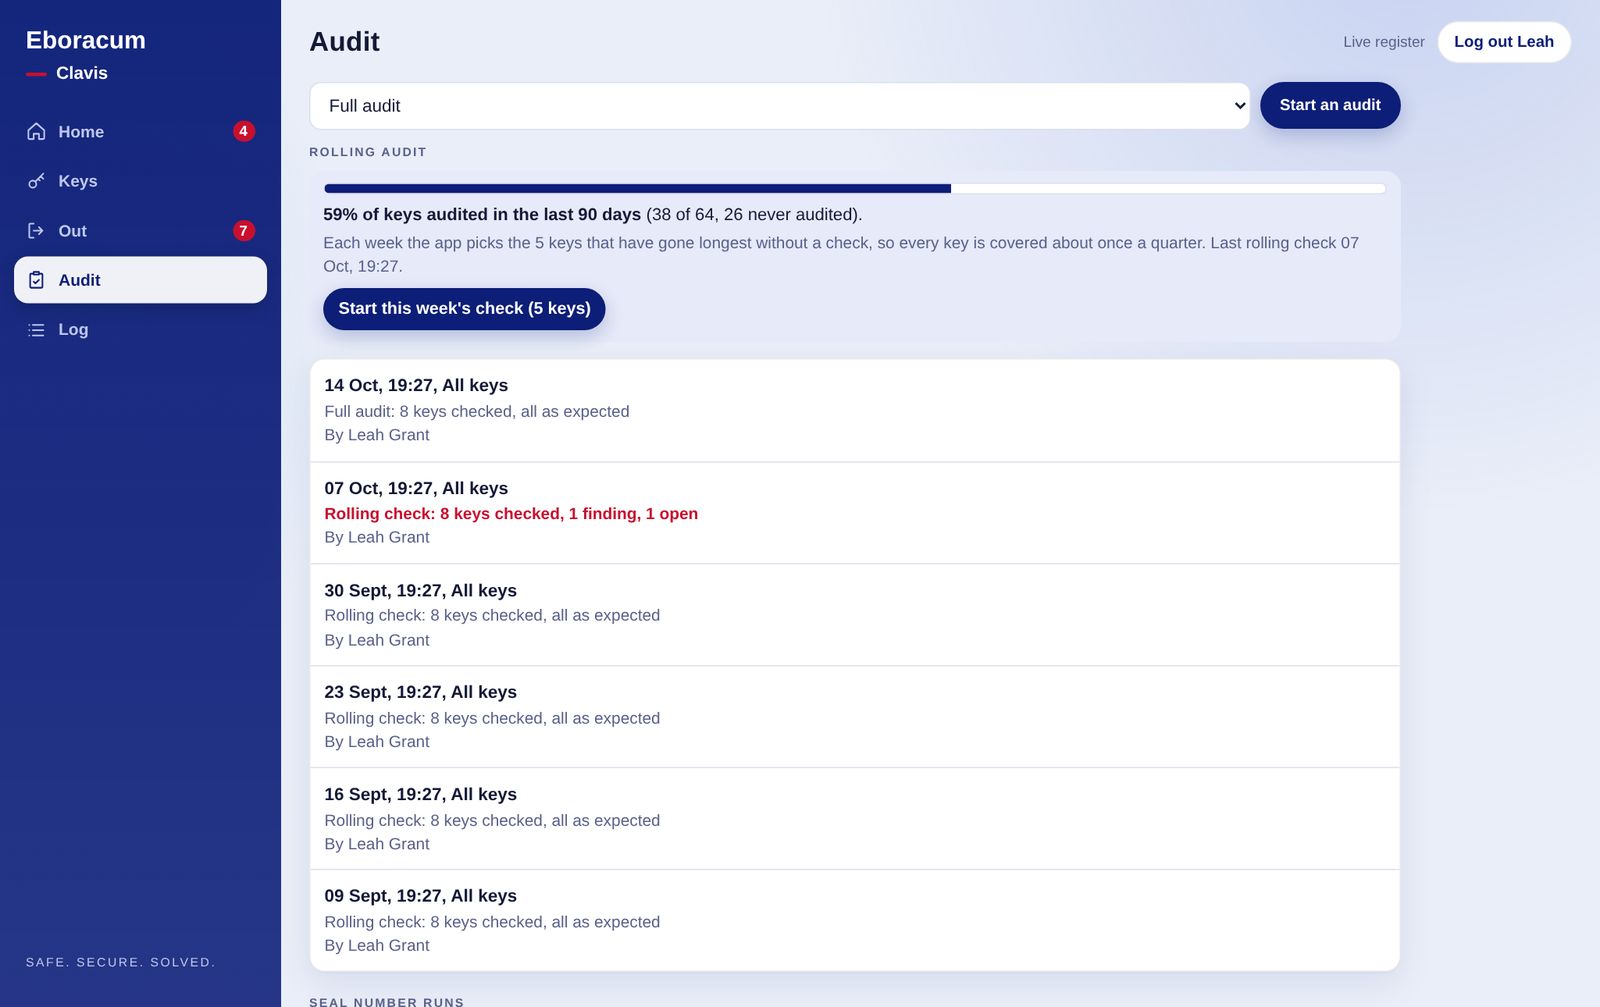Screen dimensions: 1600x1007
Task: Open the 23 Sept, 19:27 audit entry
Action: pos(855,717)
